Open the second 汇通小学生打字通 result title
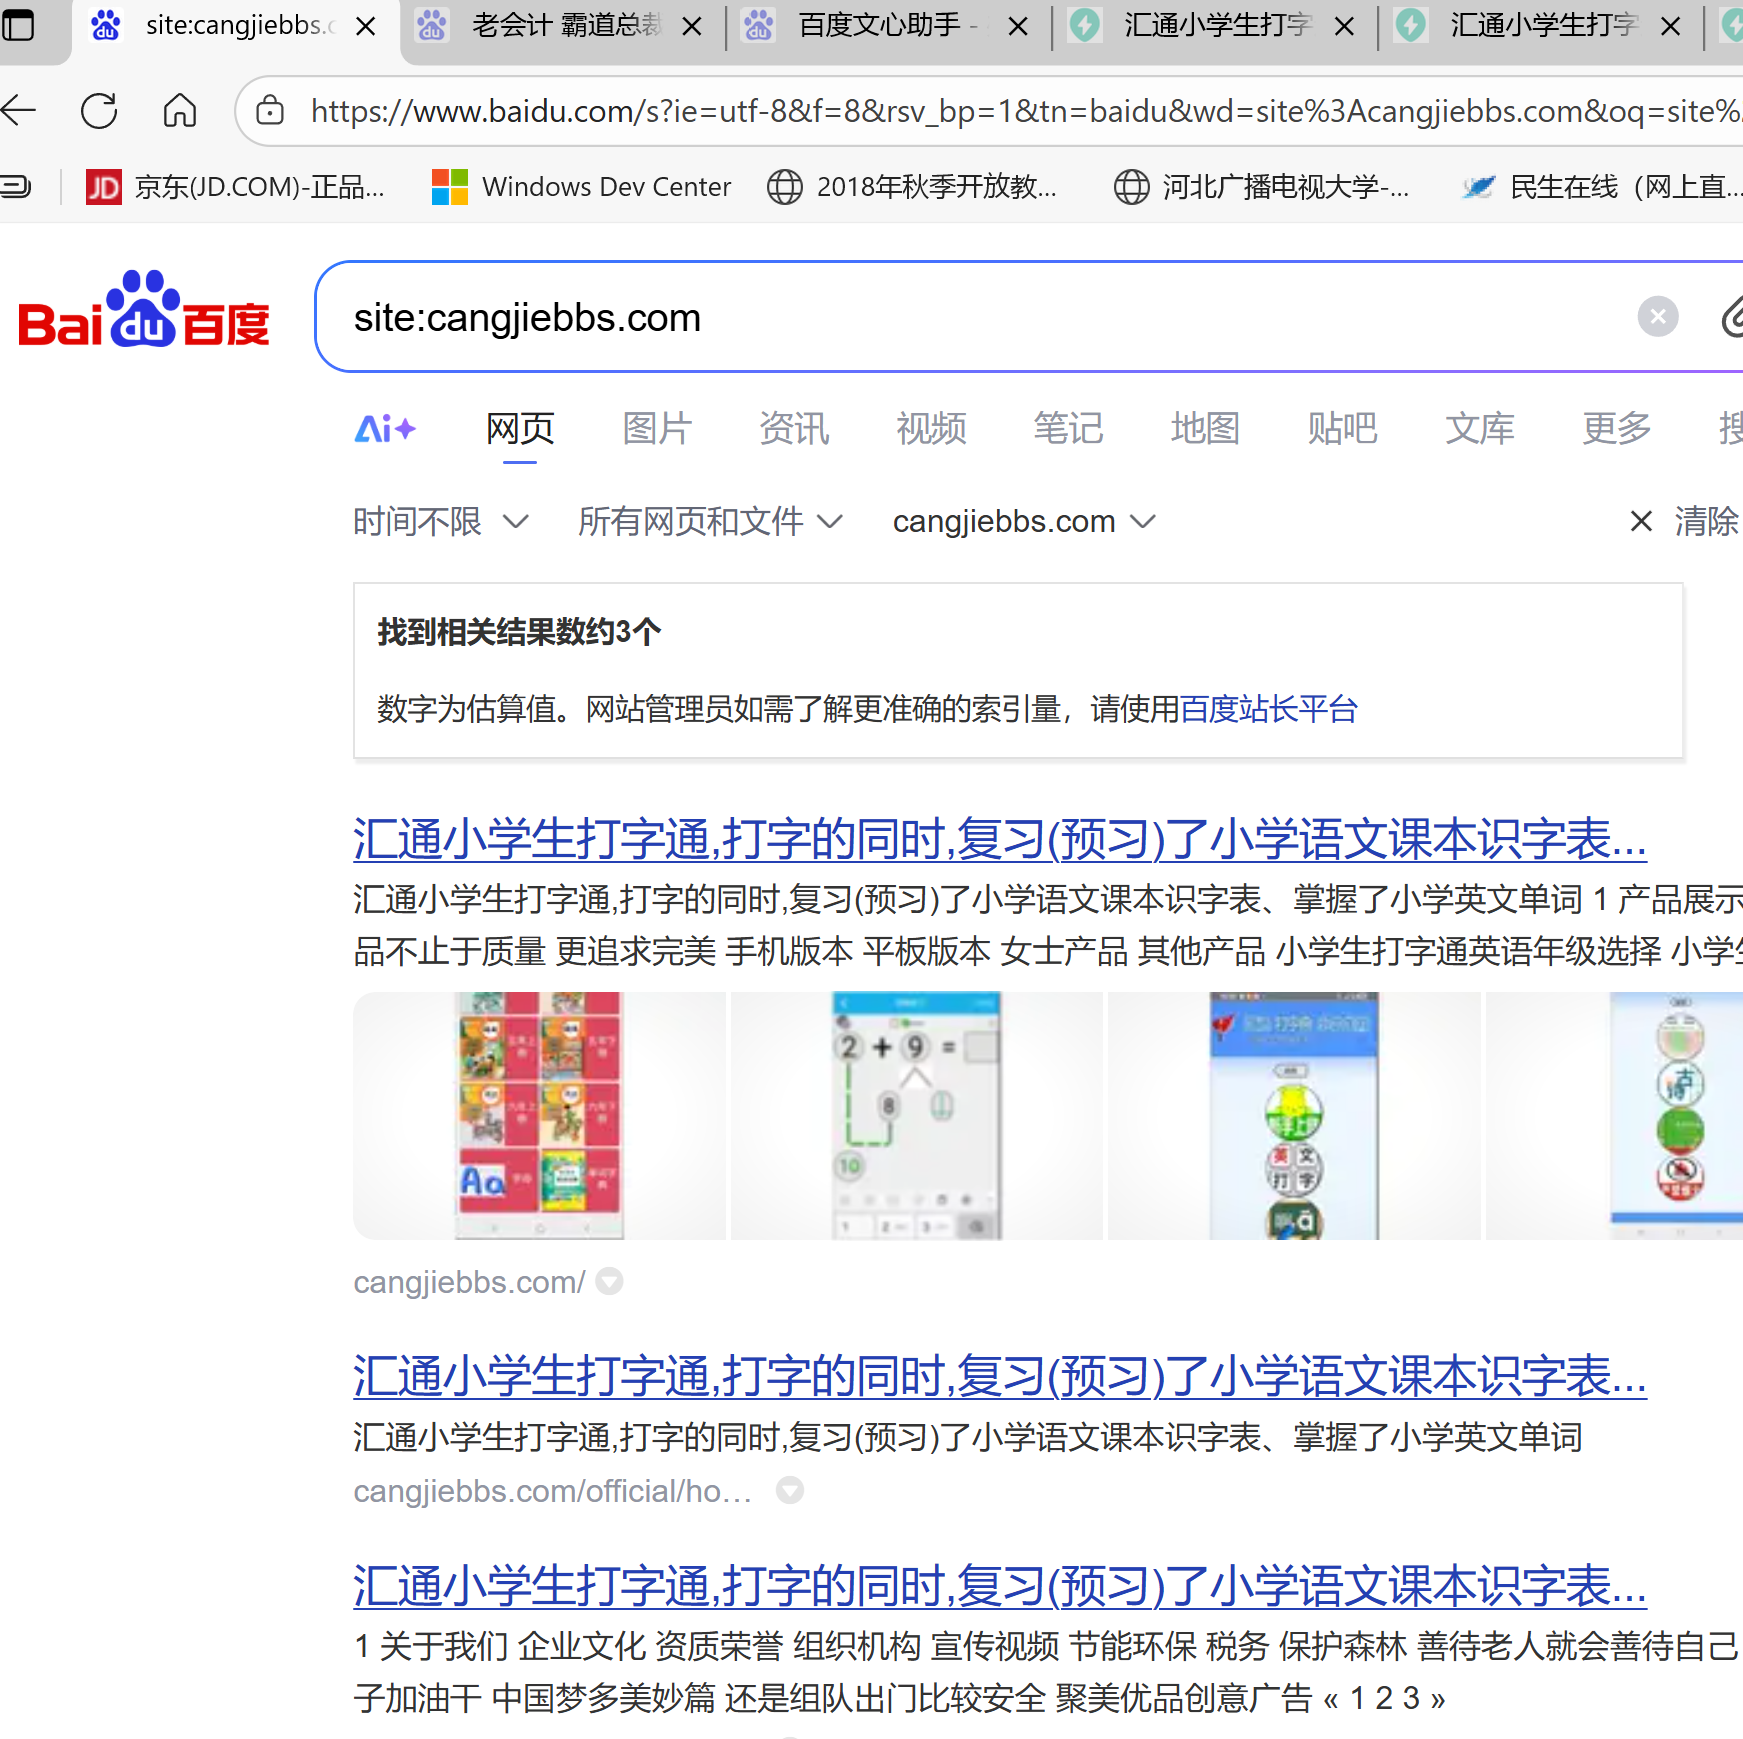The width and height of the screenshot is (1743, 1739). coord(1000,1377)
